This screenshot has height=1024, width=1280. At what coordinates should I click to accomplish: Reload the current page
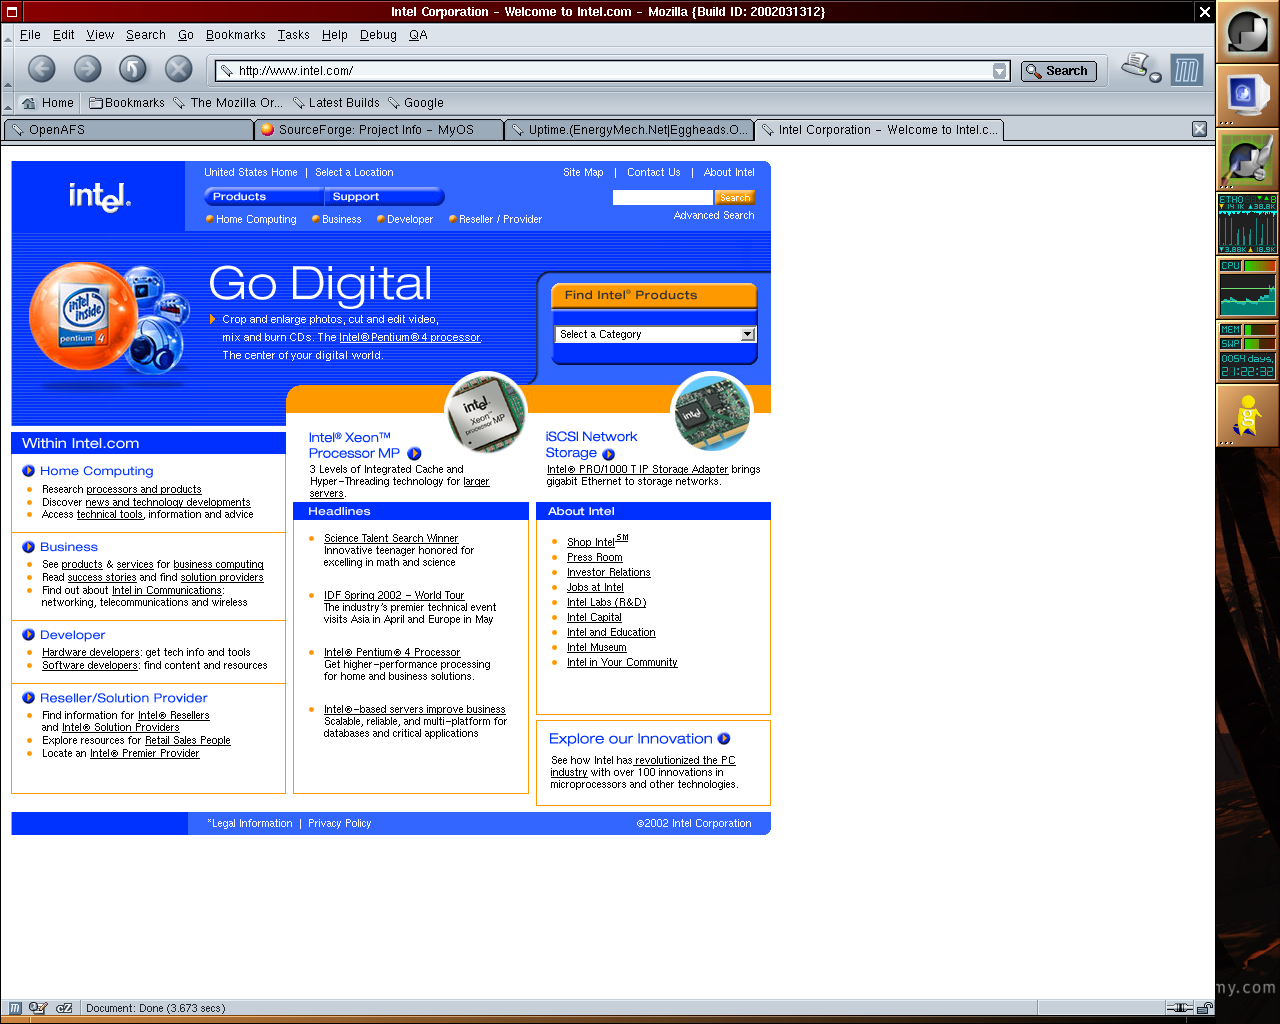(x=133, y=68)
